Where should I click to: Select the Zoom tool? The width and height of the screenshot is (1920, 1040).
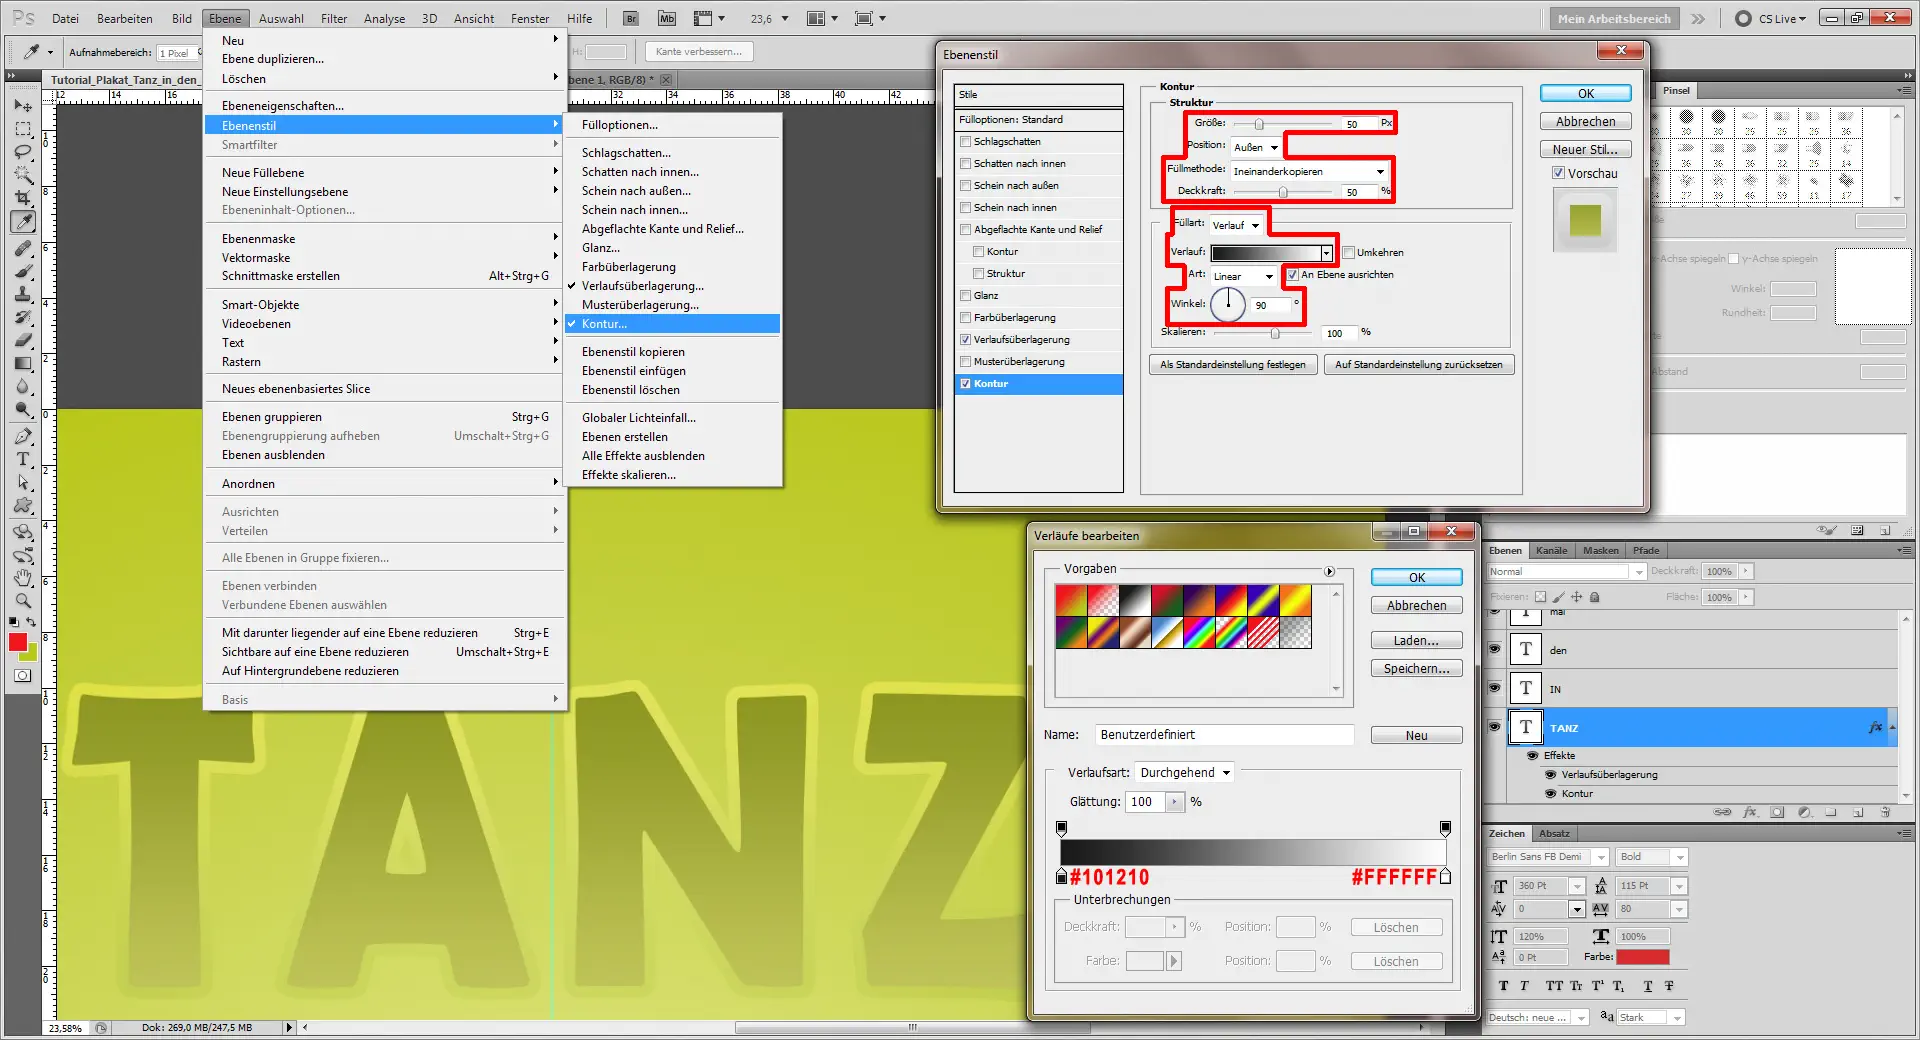[22, 600]
